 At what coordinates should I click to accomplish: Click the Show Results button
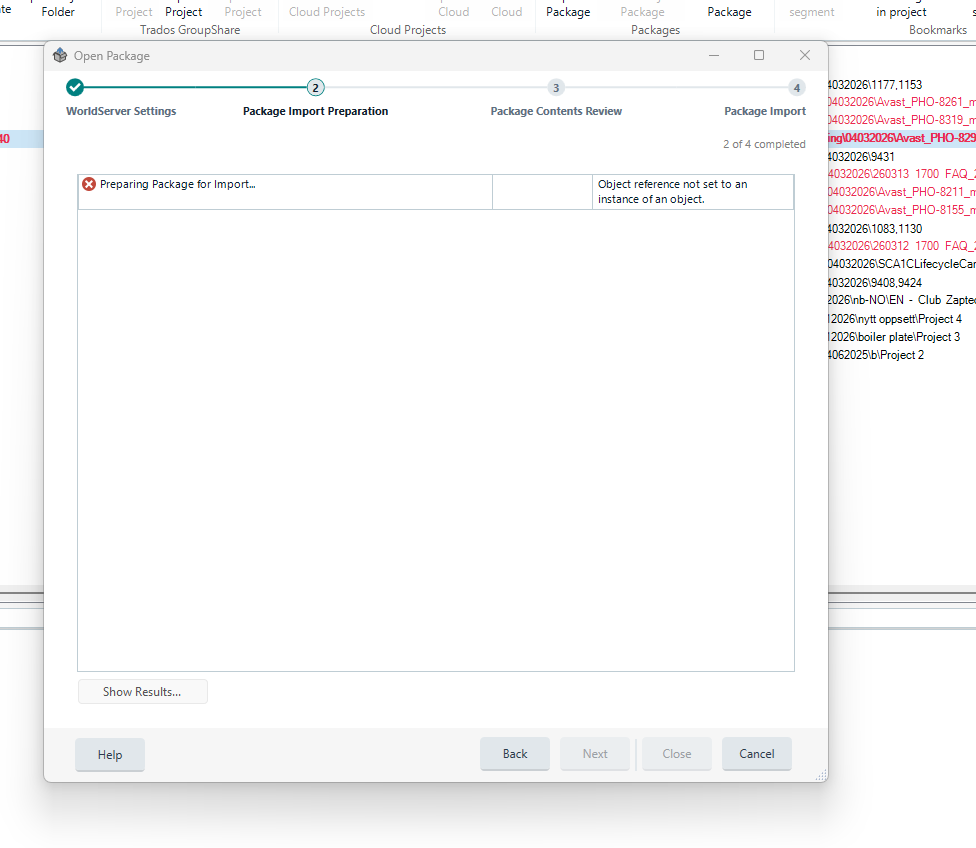[x=142, y=691]
